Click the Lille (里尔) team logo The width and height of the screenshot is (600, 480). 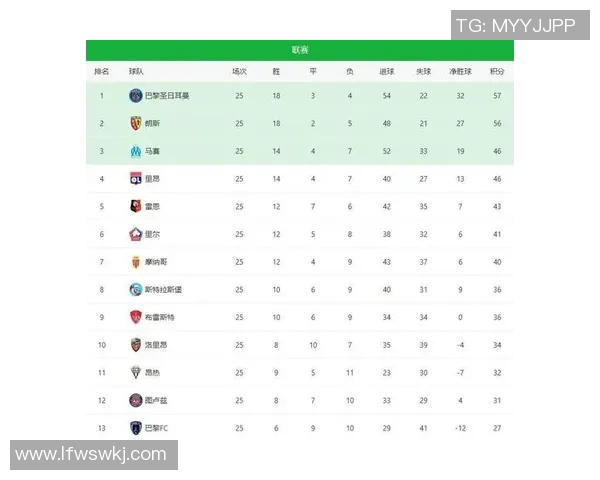pos(136,234)
